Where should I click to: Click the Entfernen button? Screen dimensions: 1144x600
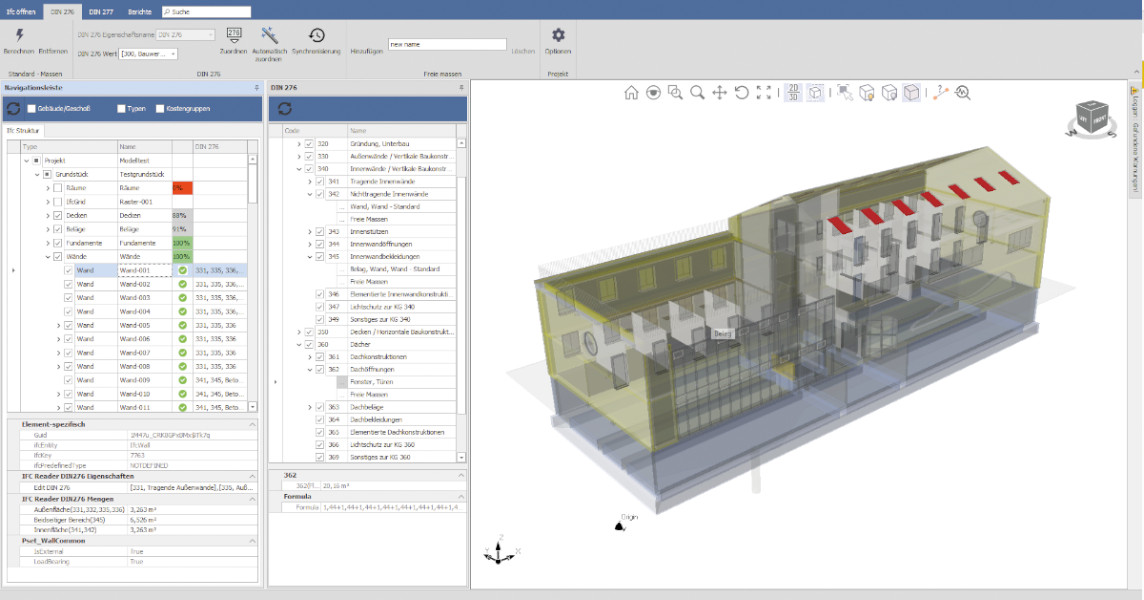53,52
